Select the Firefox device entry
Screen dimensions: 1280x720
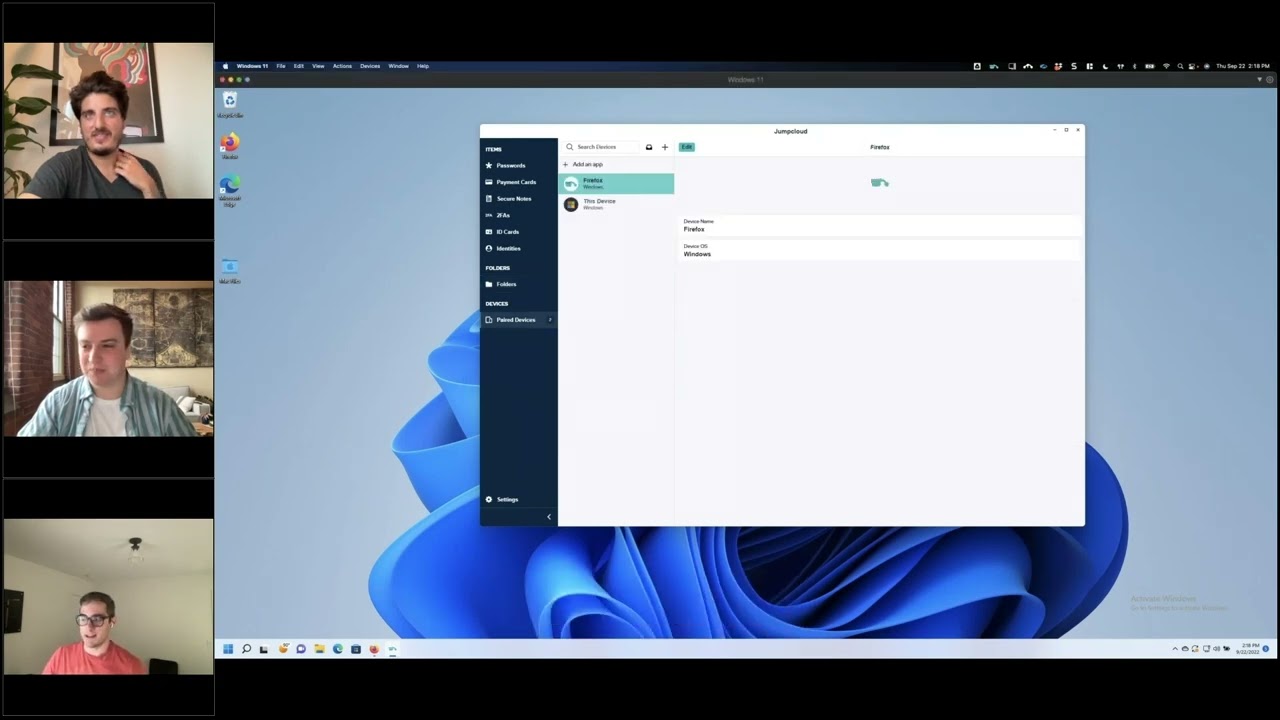(x=616, y=183)
